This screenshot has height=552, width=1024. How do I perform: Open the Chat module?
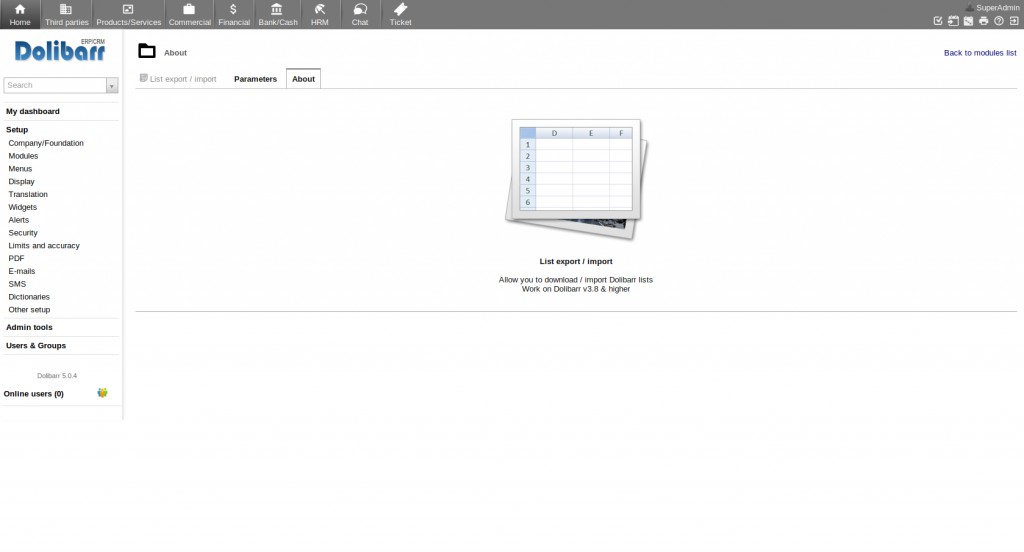[360, 14]
